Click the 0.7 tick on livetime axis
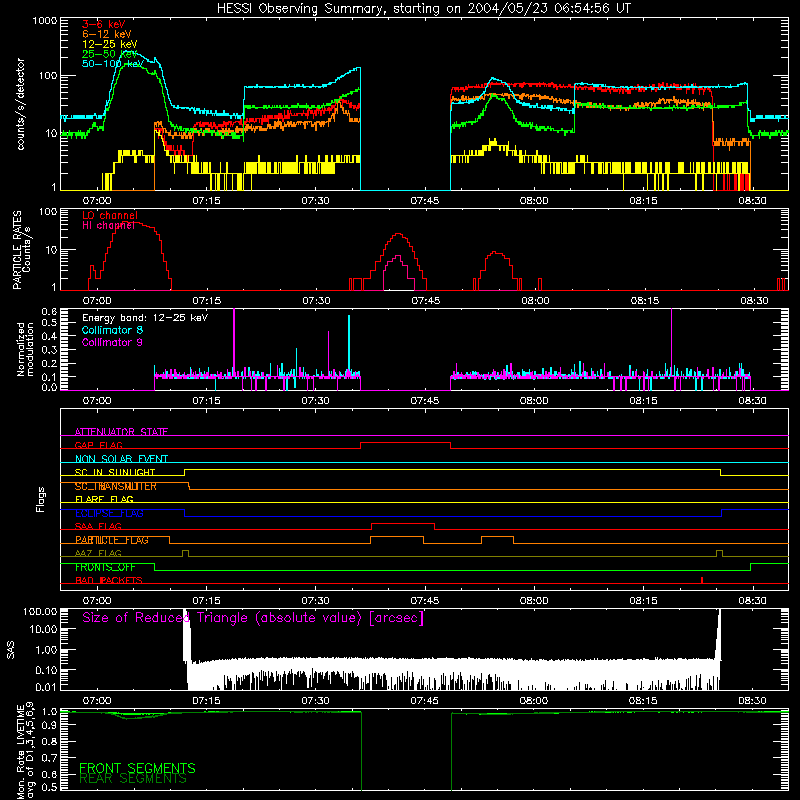 pos(49,758)
